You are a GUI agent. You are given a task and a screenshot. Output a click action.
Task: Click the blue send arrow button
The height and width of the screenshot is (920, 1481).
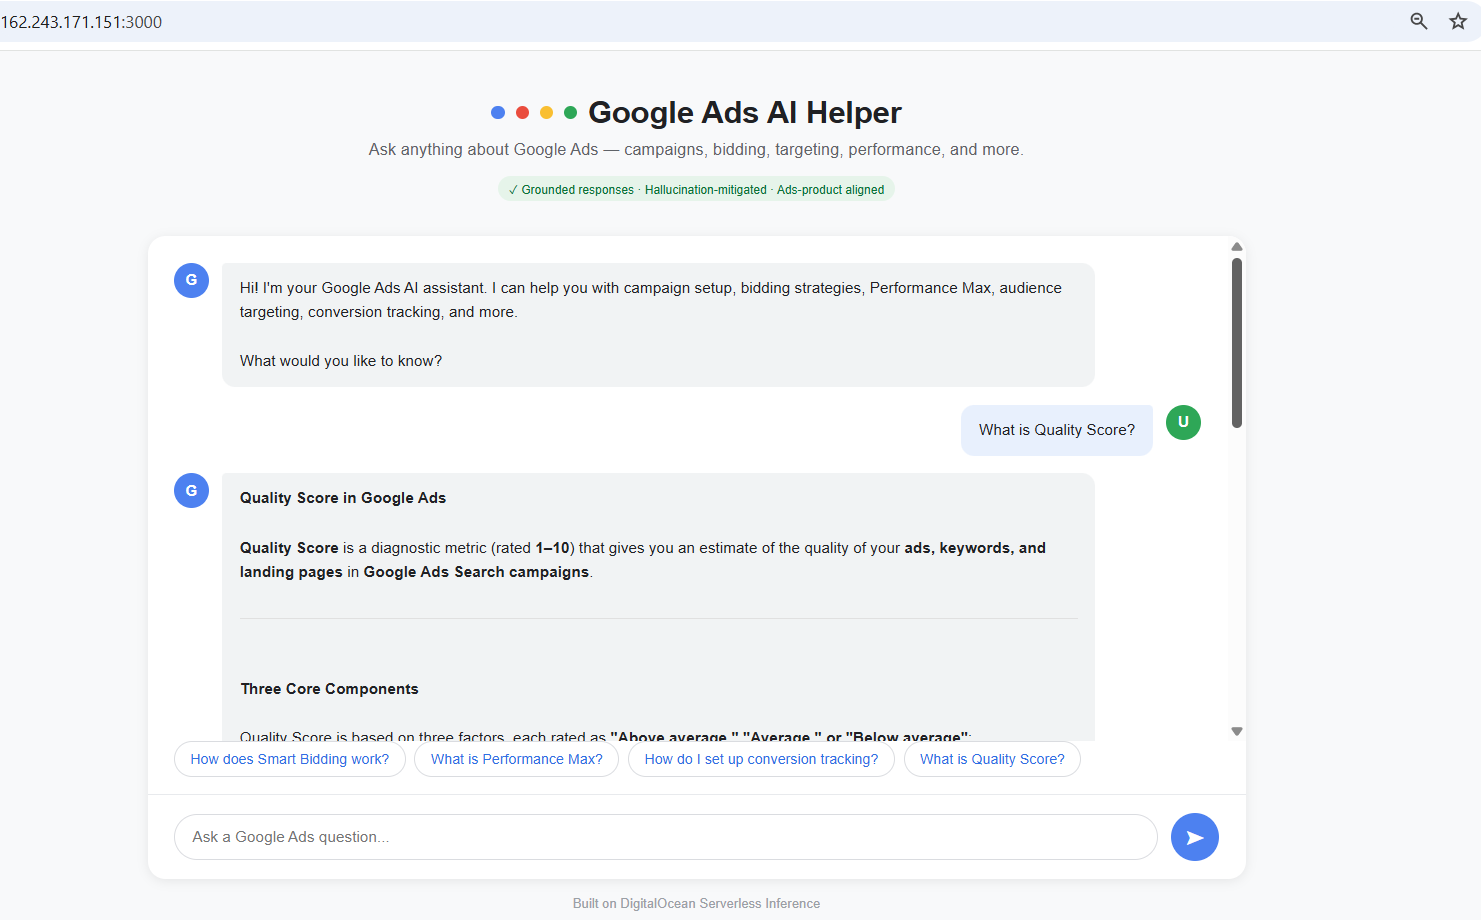pyautogui.click(x=1194, y=837)
